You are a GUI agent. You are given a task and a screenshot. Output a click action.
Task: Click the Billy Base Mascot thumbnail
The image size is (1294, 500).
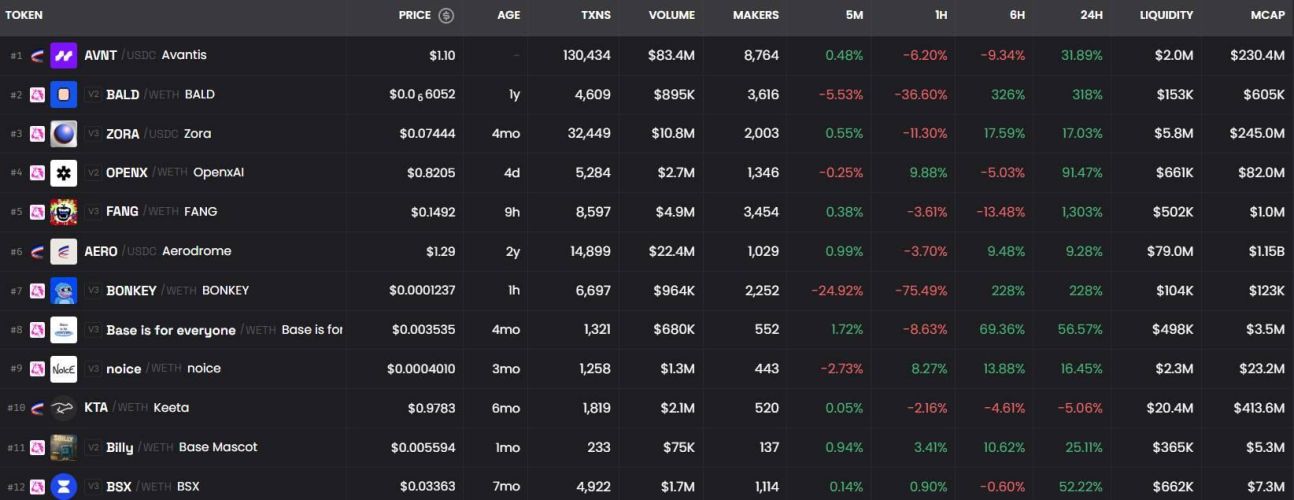point(64,447)
